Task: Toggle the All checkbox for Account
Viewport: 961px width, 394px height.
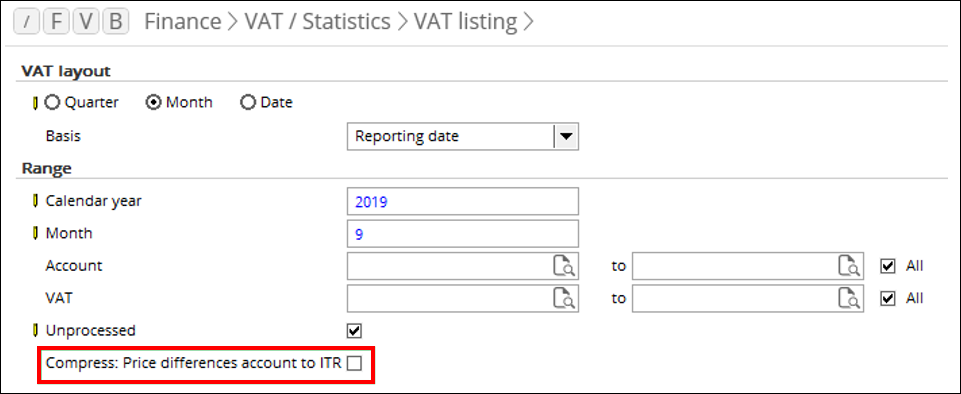Action: (887, 266)
